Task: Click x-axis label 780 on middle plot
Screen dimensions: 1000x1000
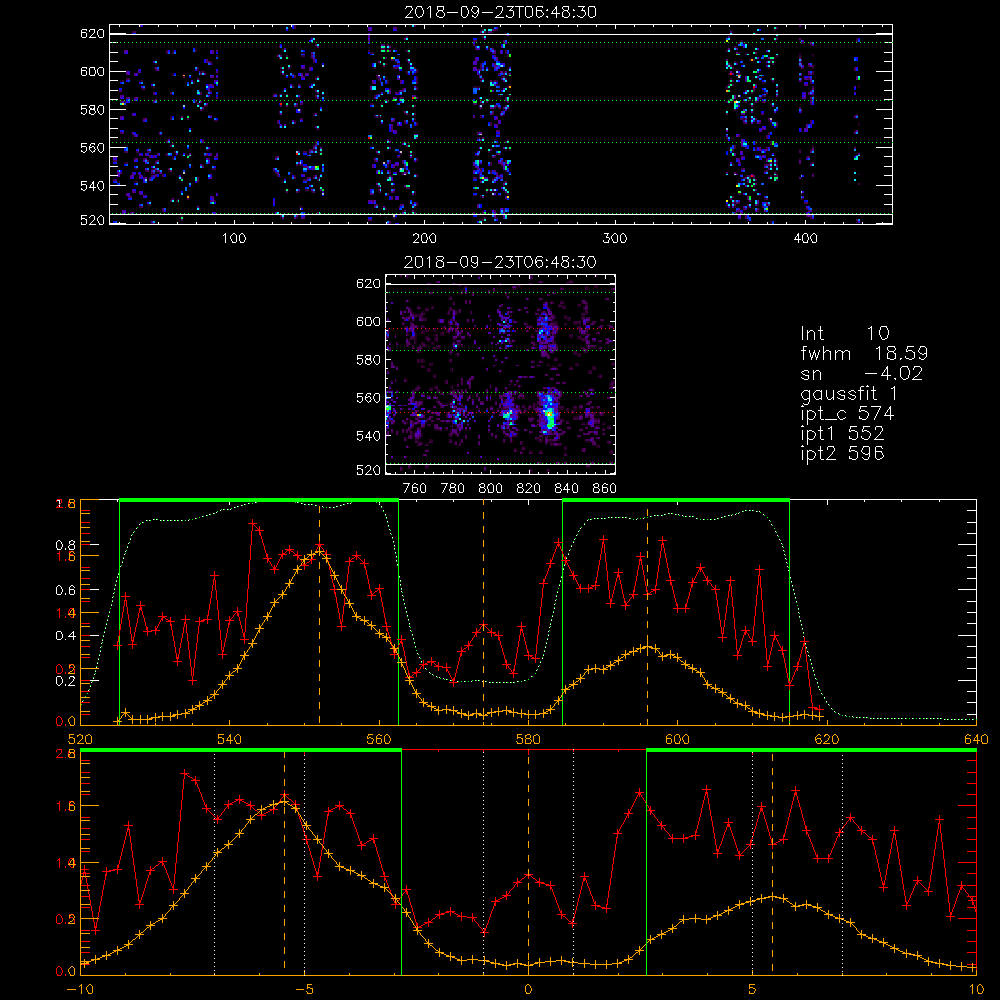Action: tap(453, 489)
